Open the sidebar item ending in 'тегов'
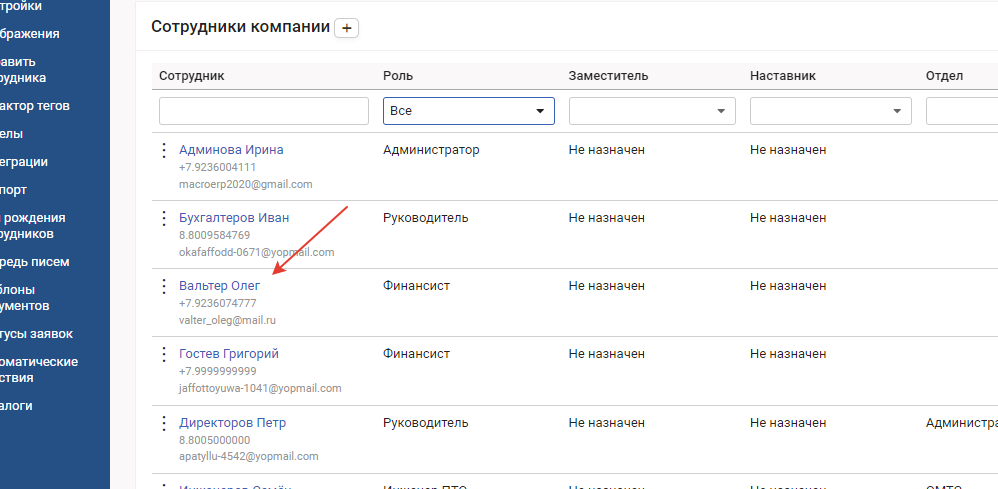 click(x=35, y=106)
